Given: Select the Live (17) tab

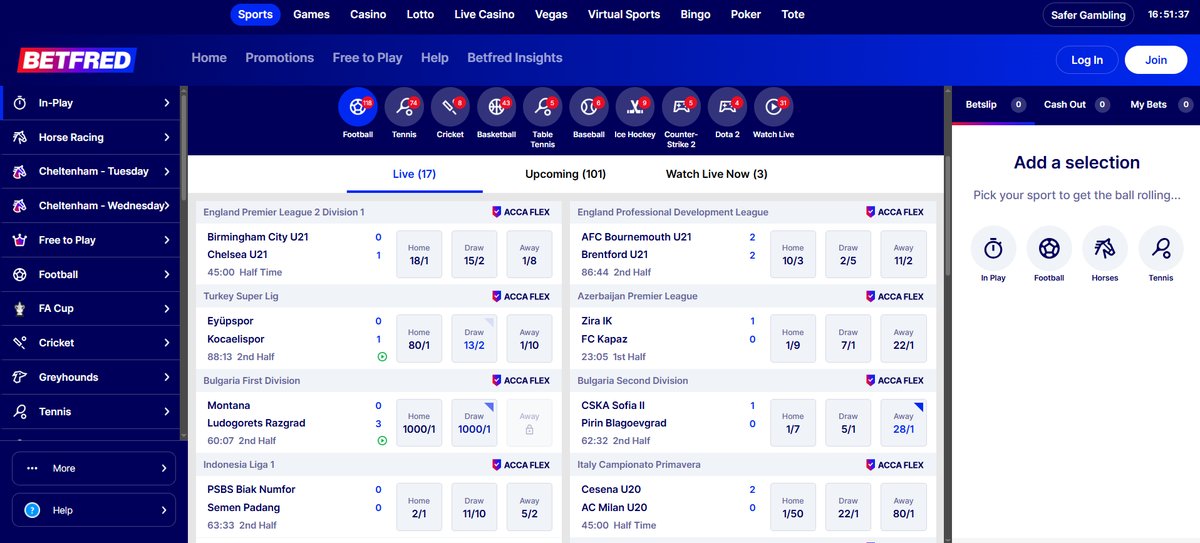Looking at the screenshot, I should tap(414, 174).
